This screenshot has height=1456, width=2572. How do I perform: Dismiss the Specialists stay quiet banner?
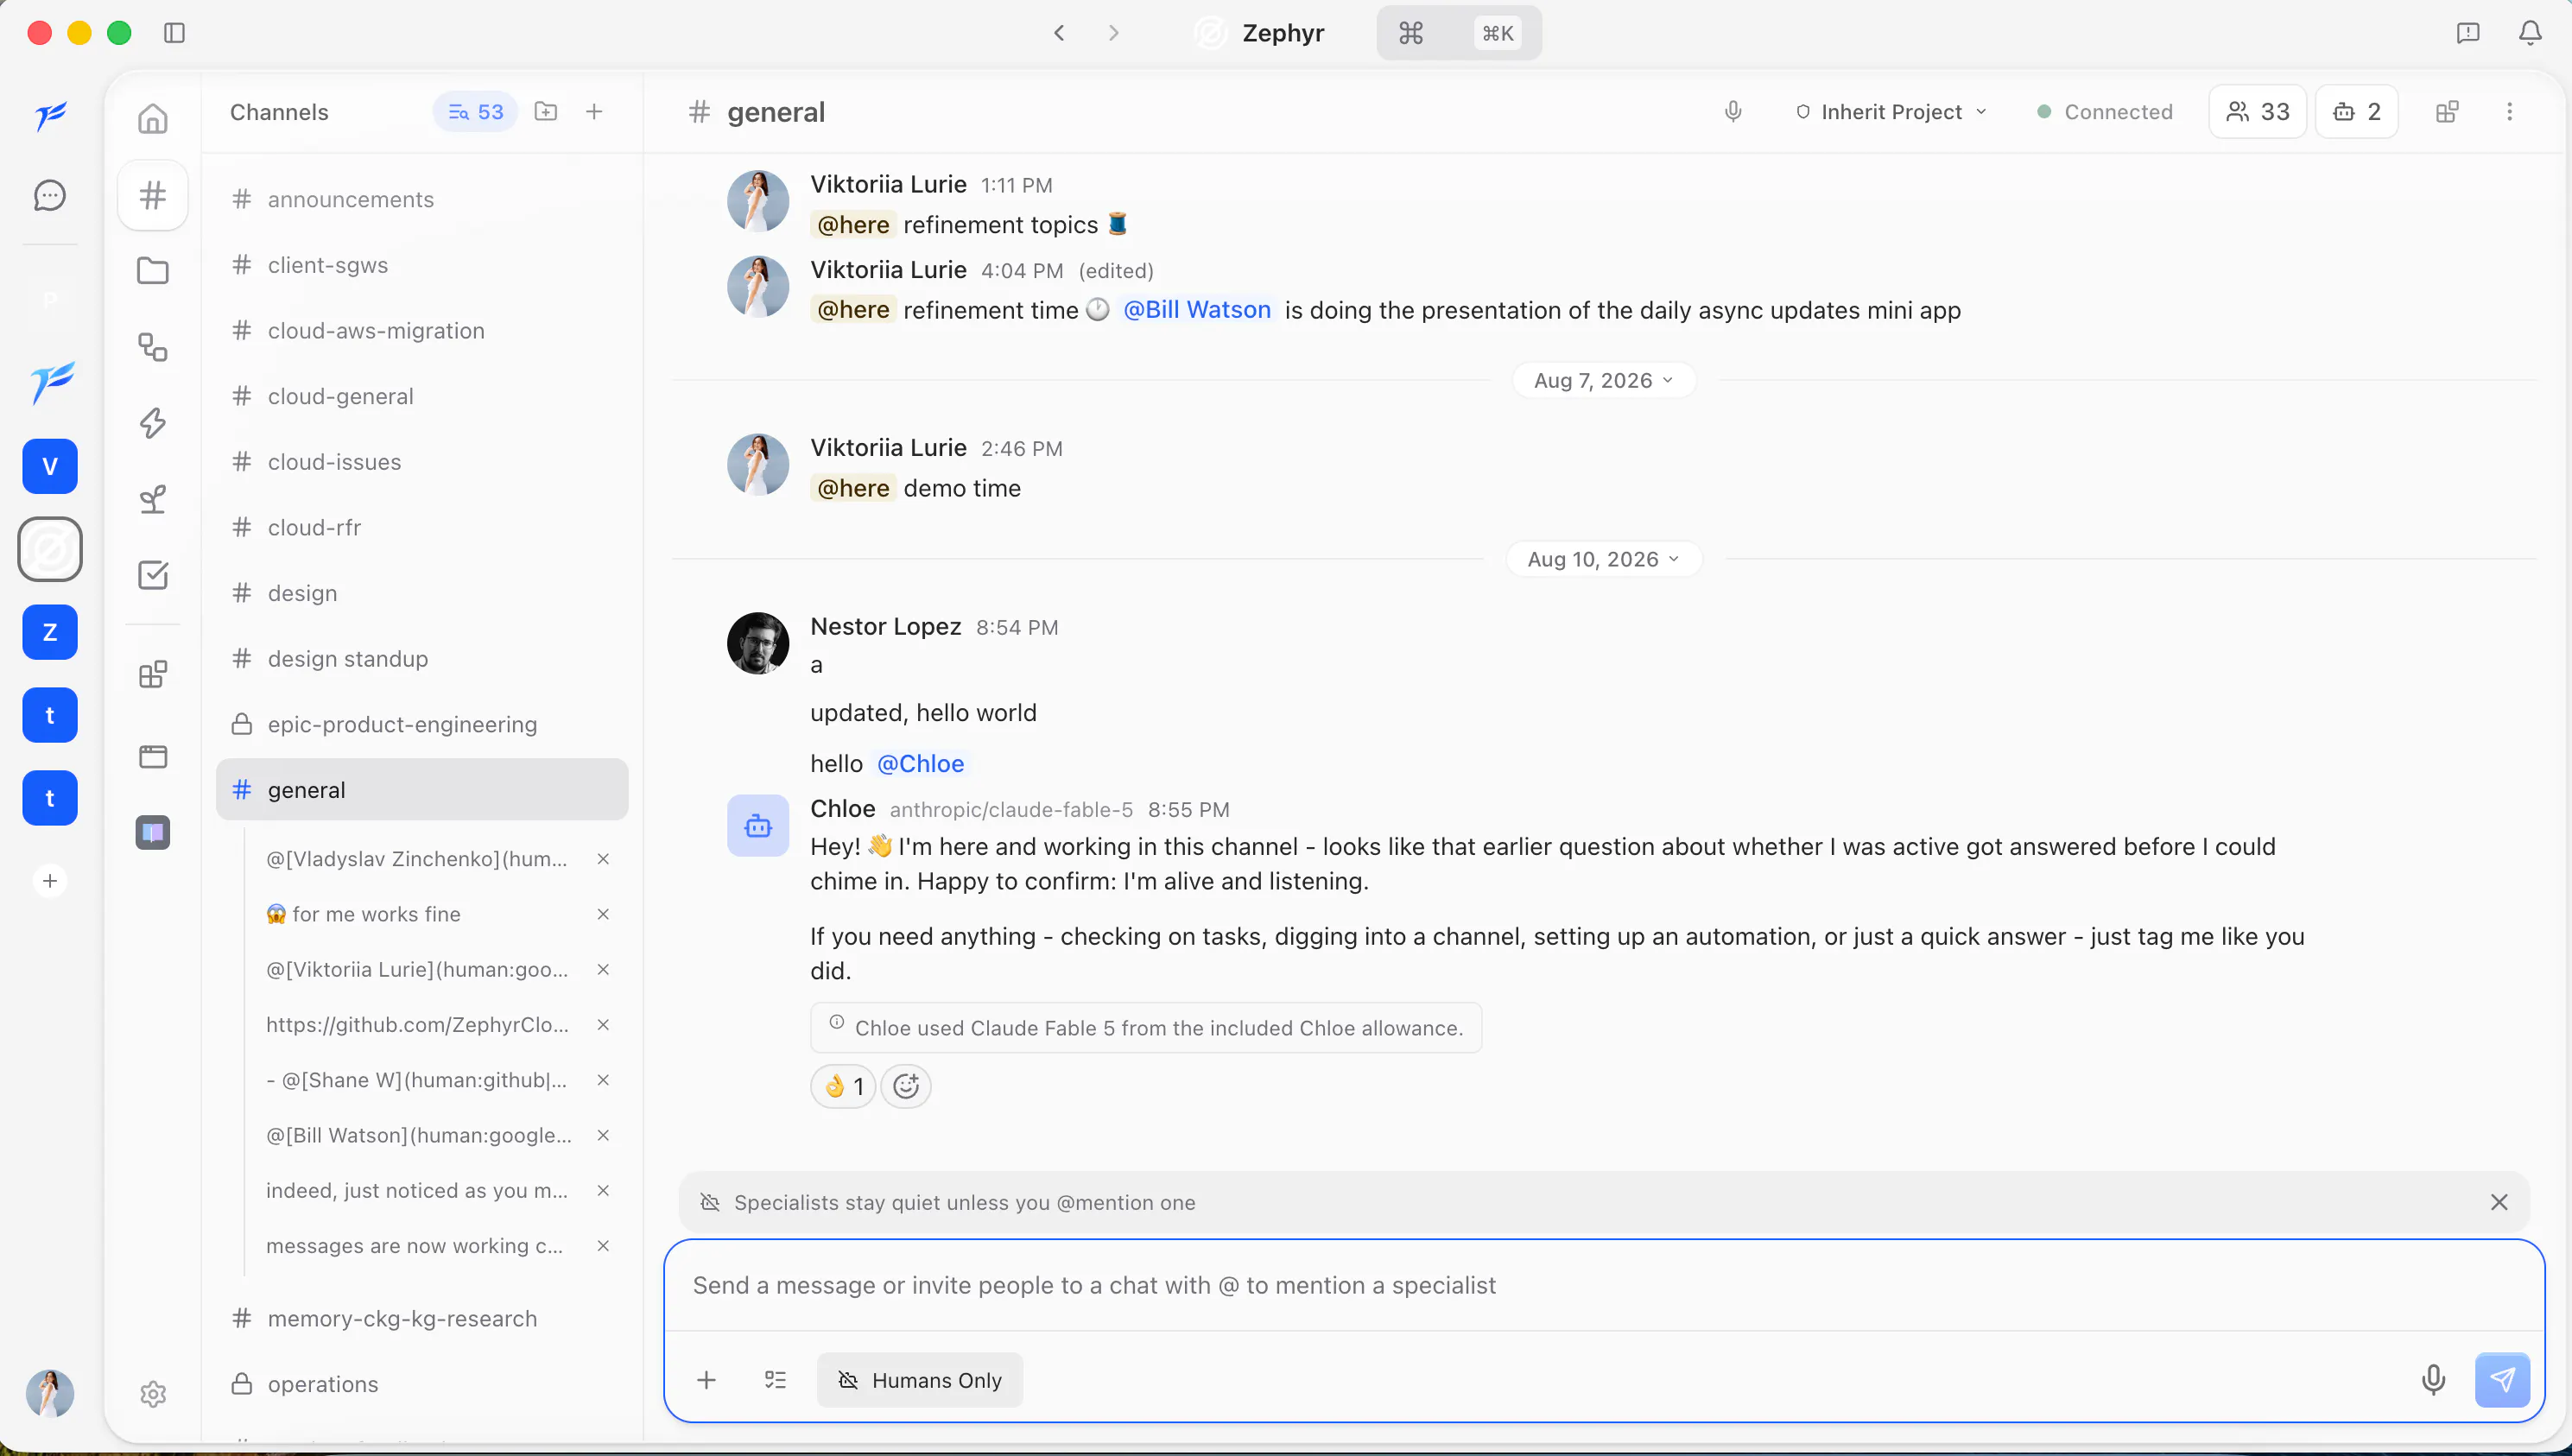pyautogui.click(x=2498, y=1202)
